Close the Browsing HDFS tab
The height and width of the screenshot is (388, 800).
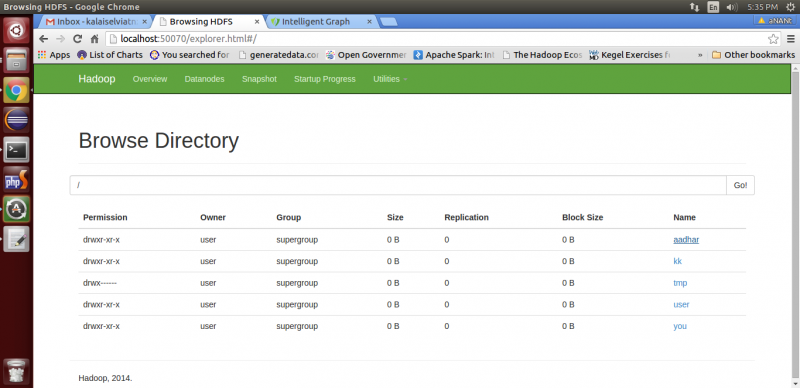tap(257, 21)
